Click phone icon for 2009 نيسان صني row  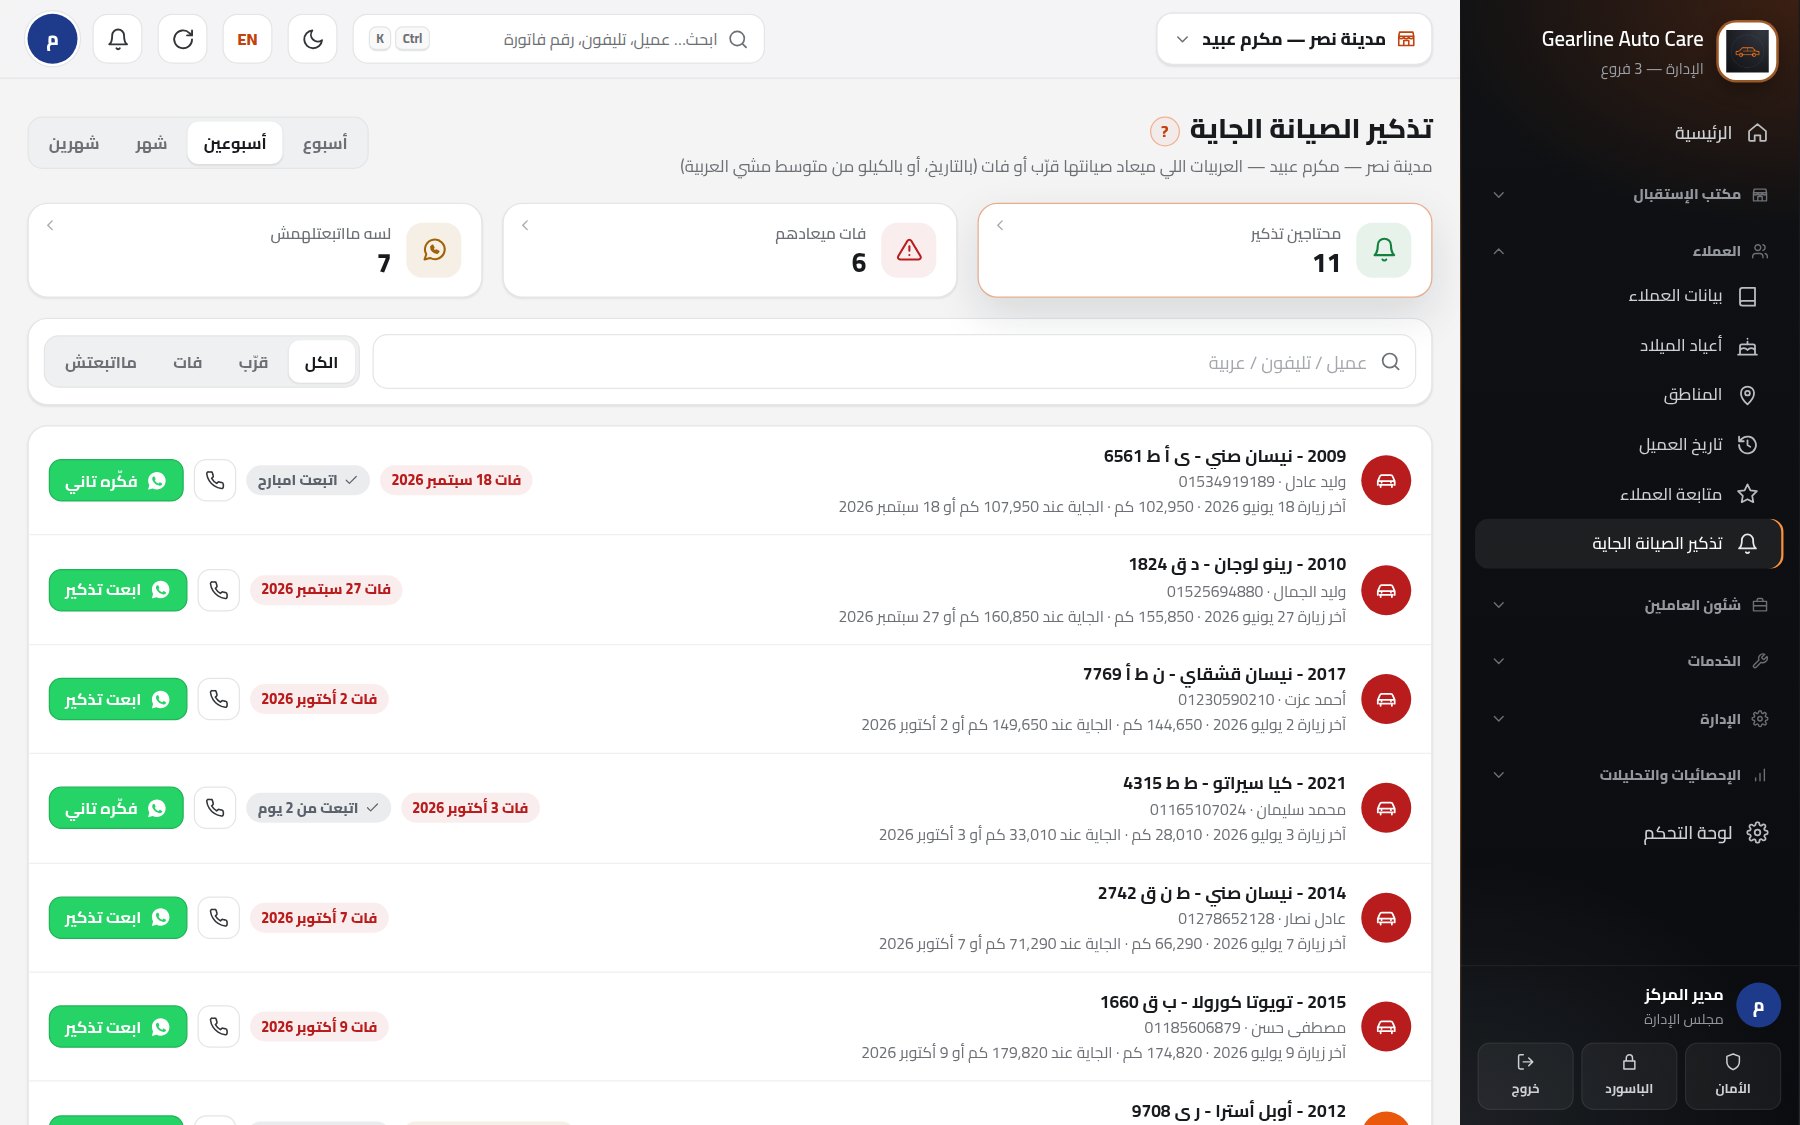click(215, 480)
